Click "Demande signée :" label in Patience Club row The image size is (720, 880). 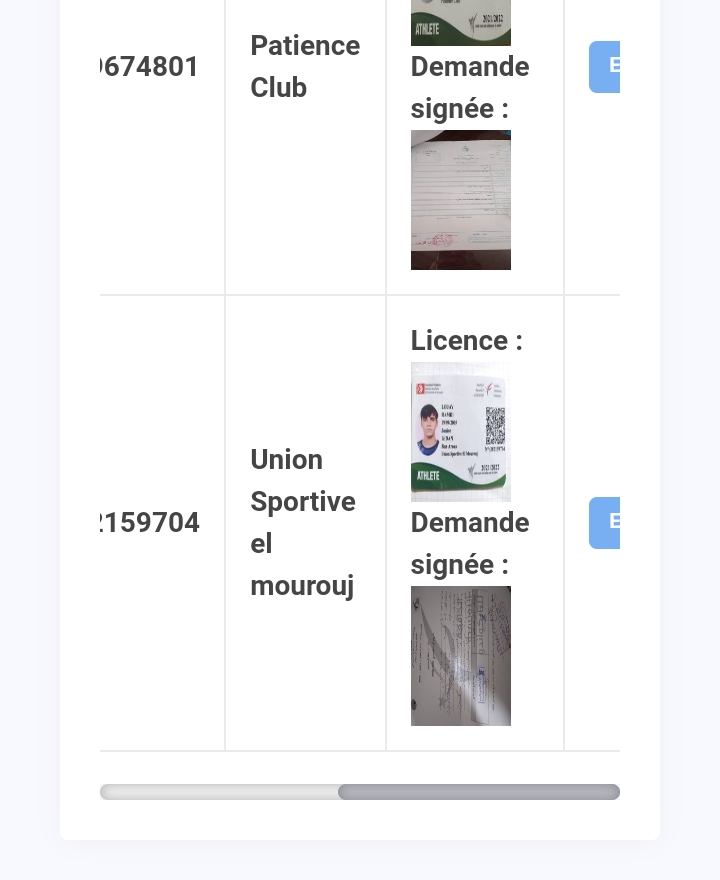[x=469, y=88]
